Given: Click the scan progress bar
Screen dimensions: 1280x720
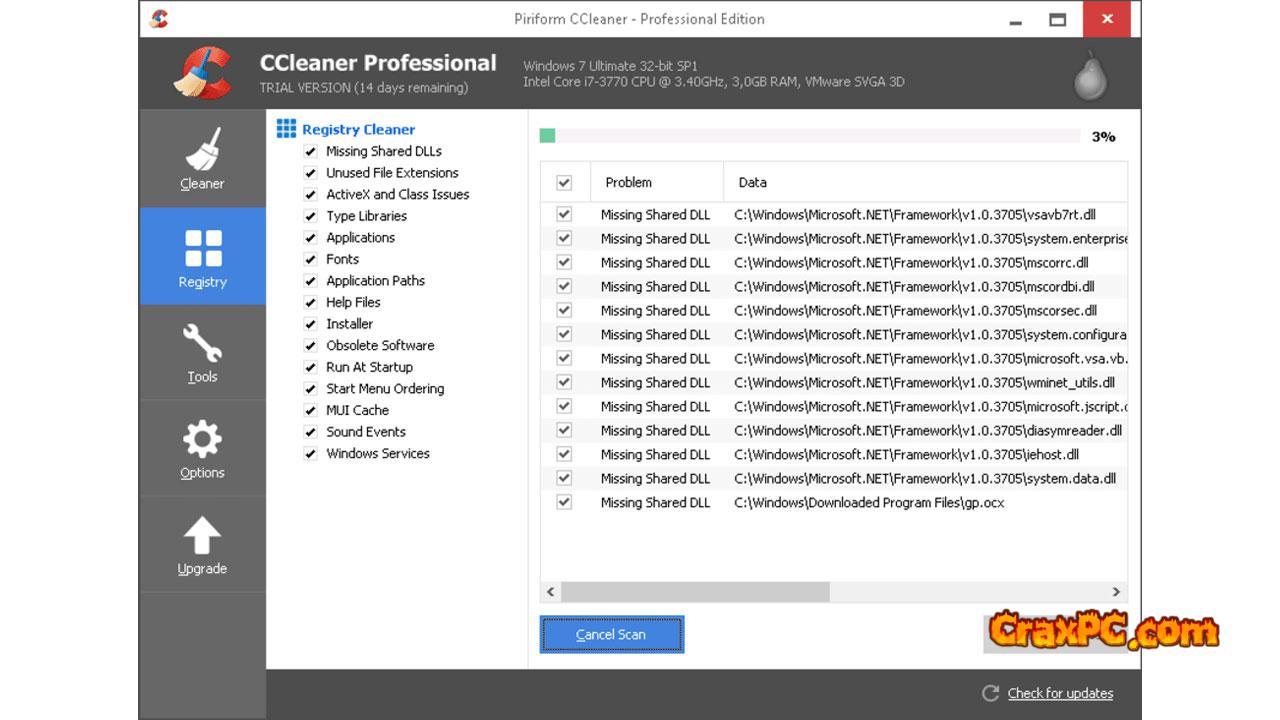Looking at the screenshot, I should 809,136.
